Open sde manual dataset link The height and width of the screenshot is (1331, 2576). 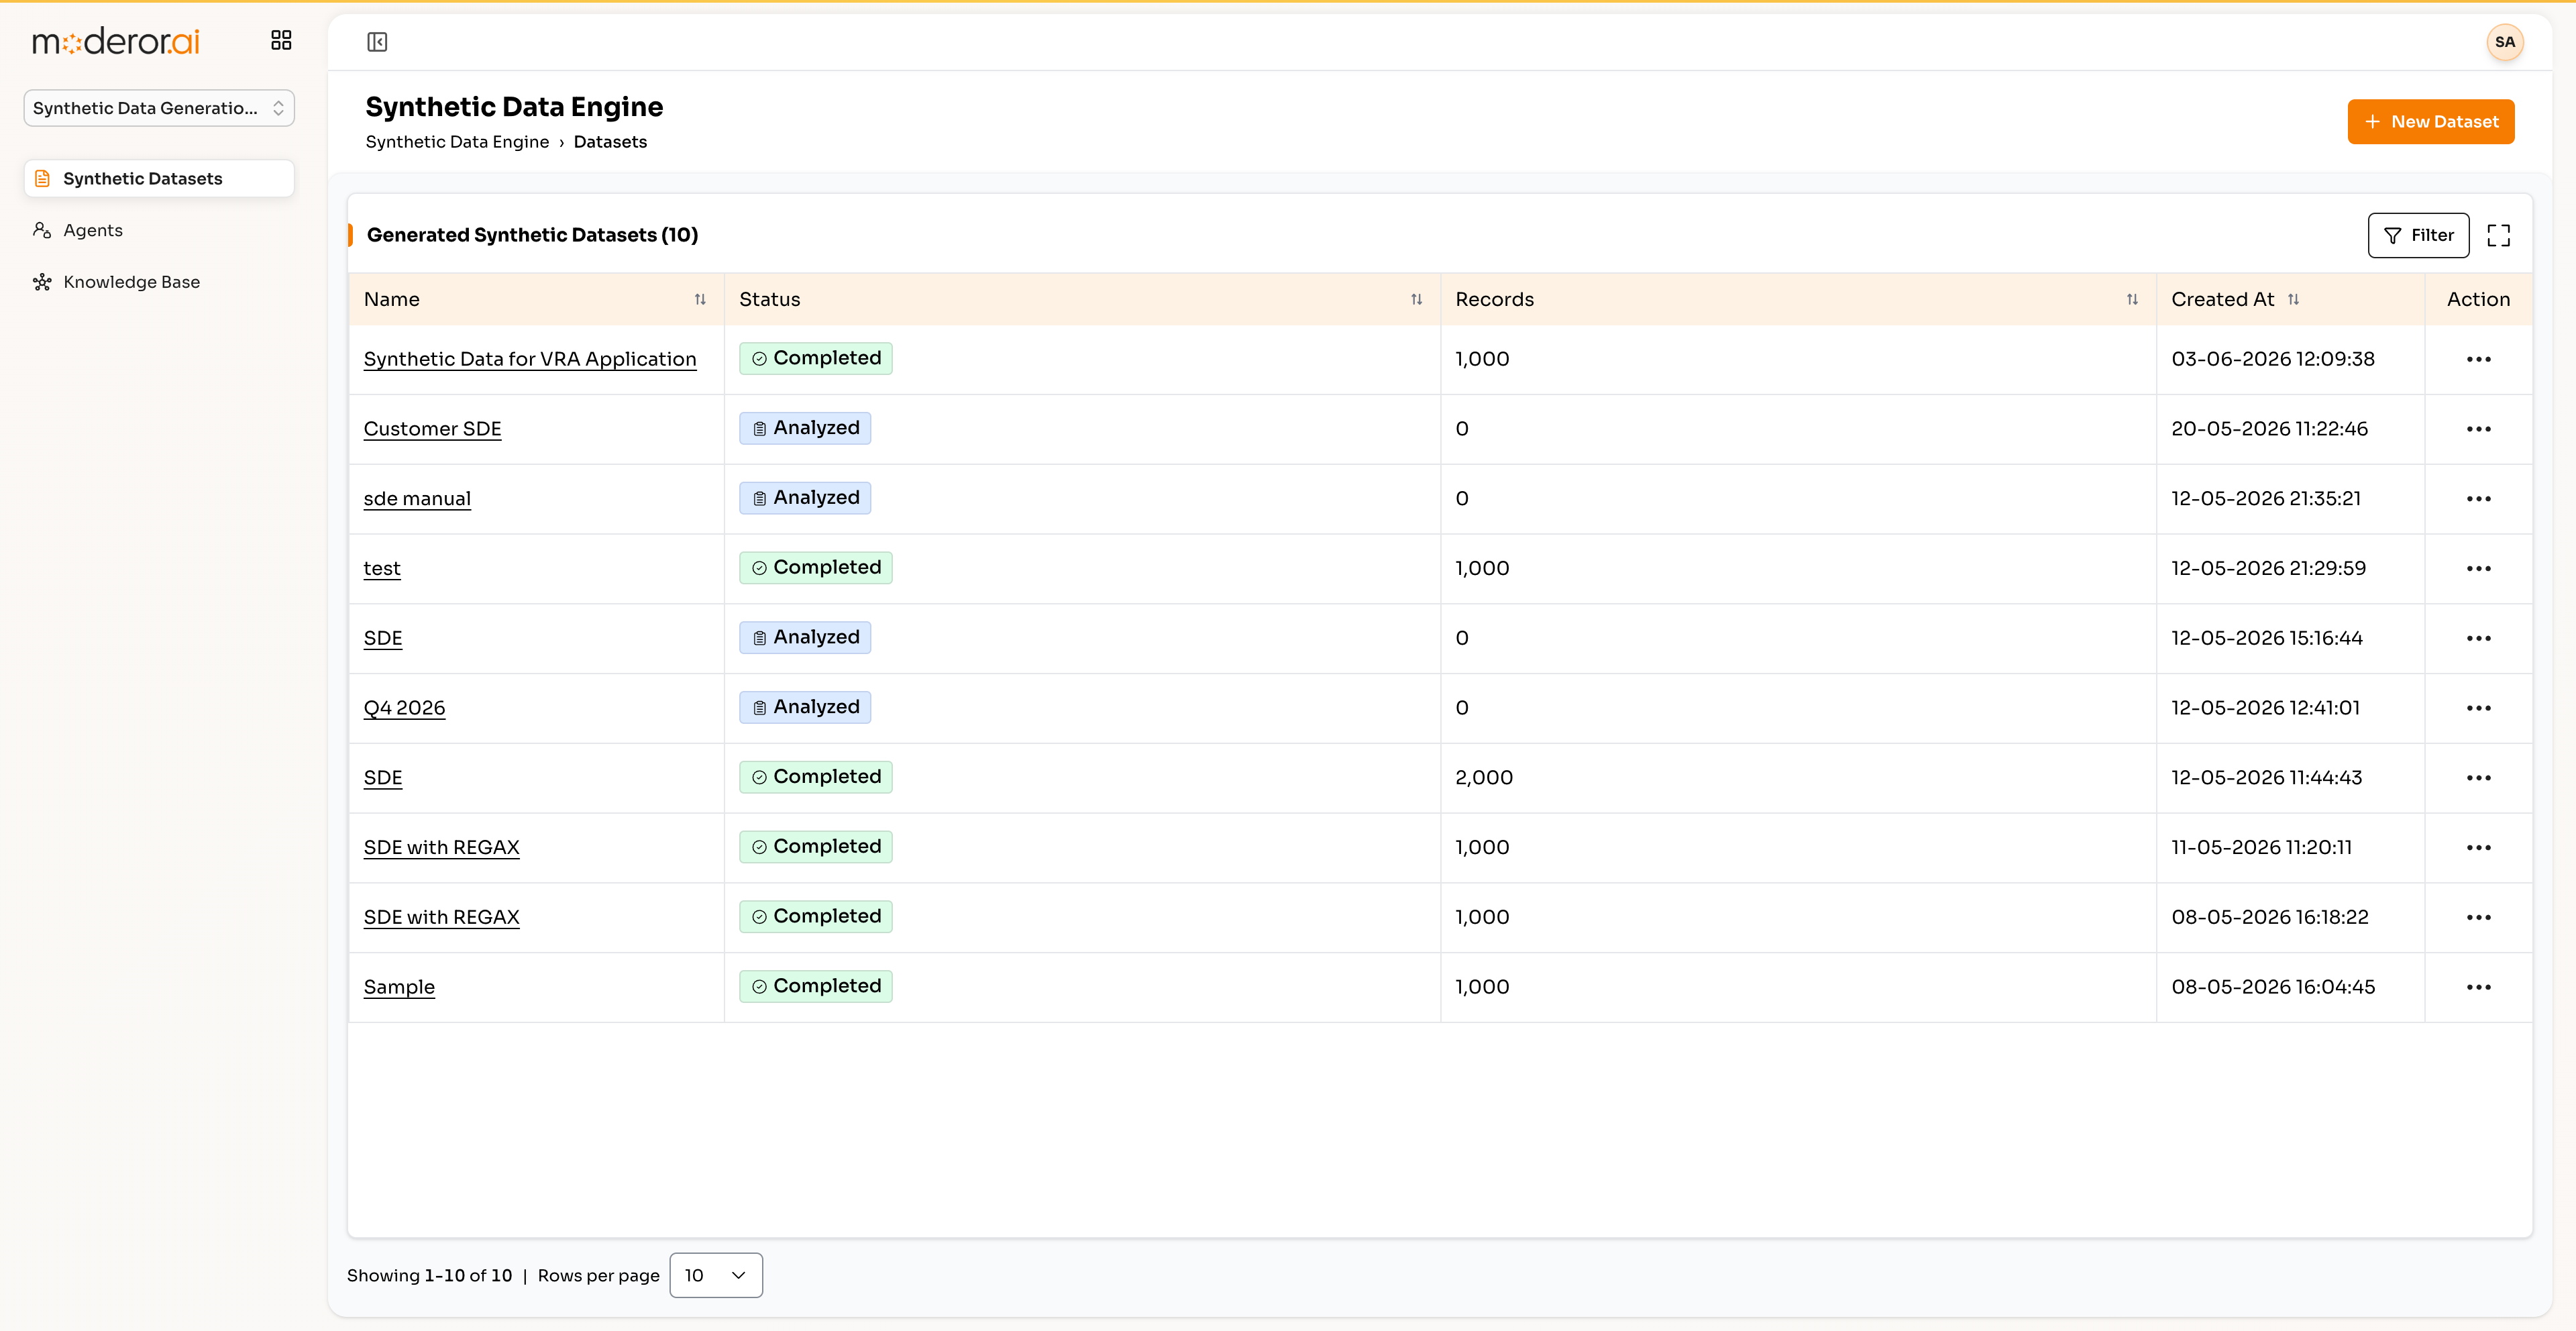click(x=417, y=499)
